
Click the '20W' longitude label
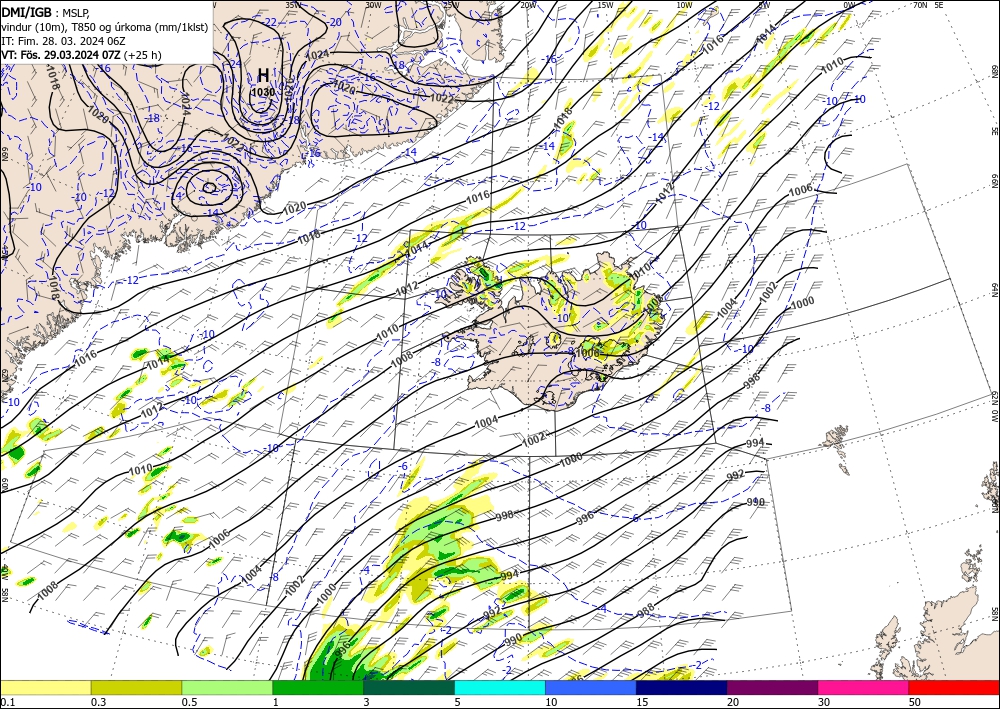pos(528,4)
